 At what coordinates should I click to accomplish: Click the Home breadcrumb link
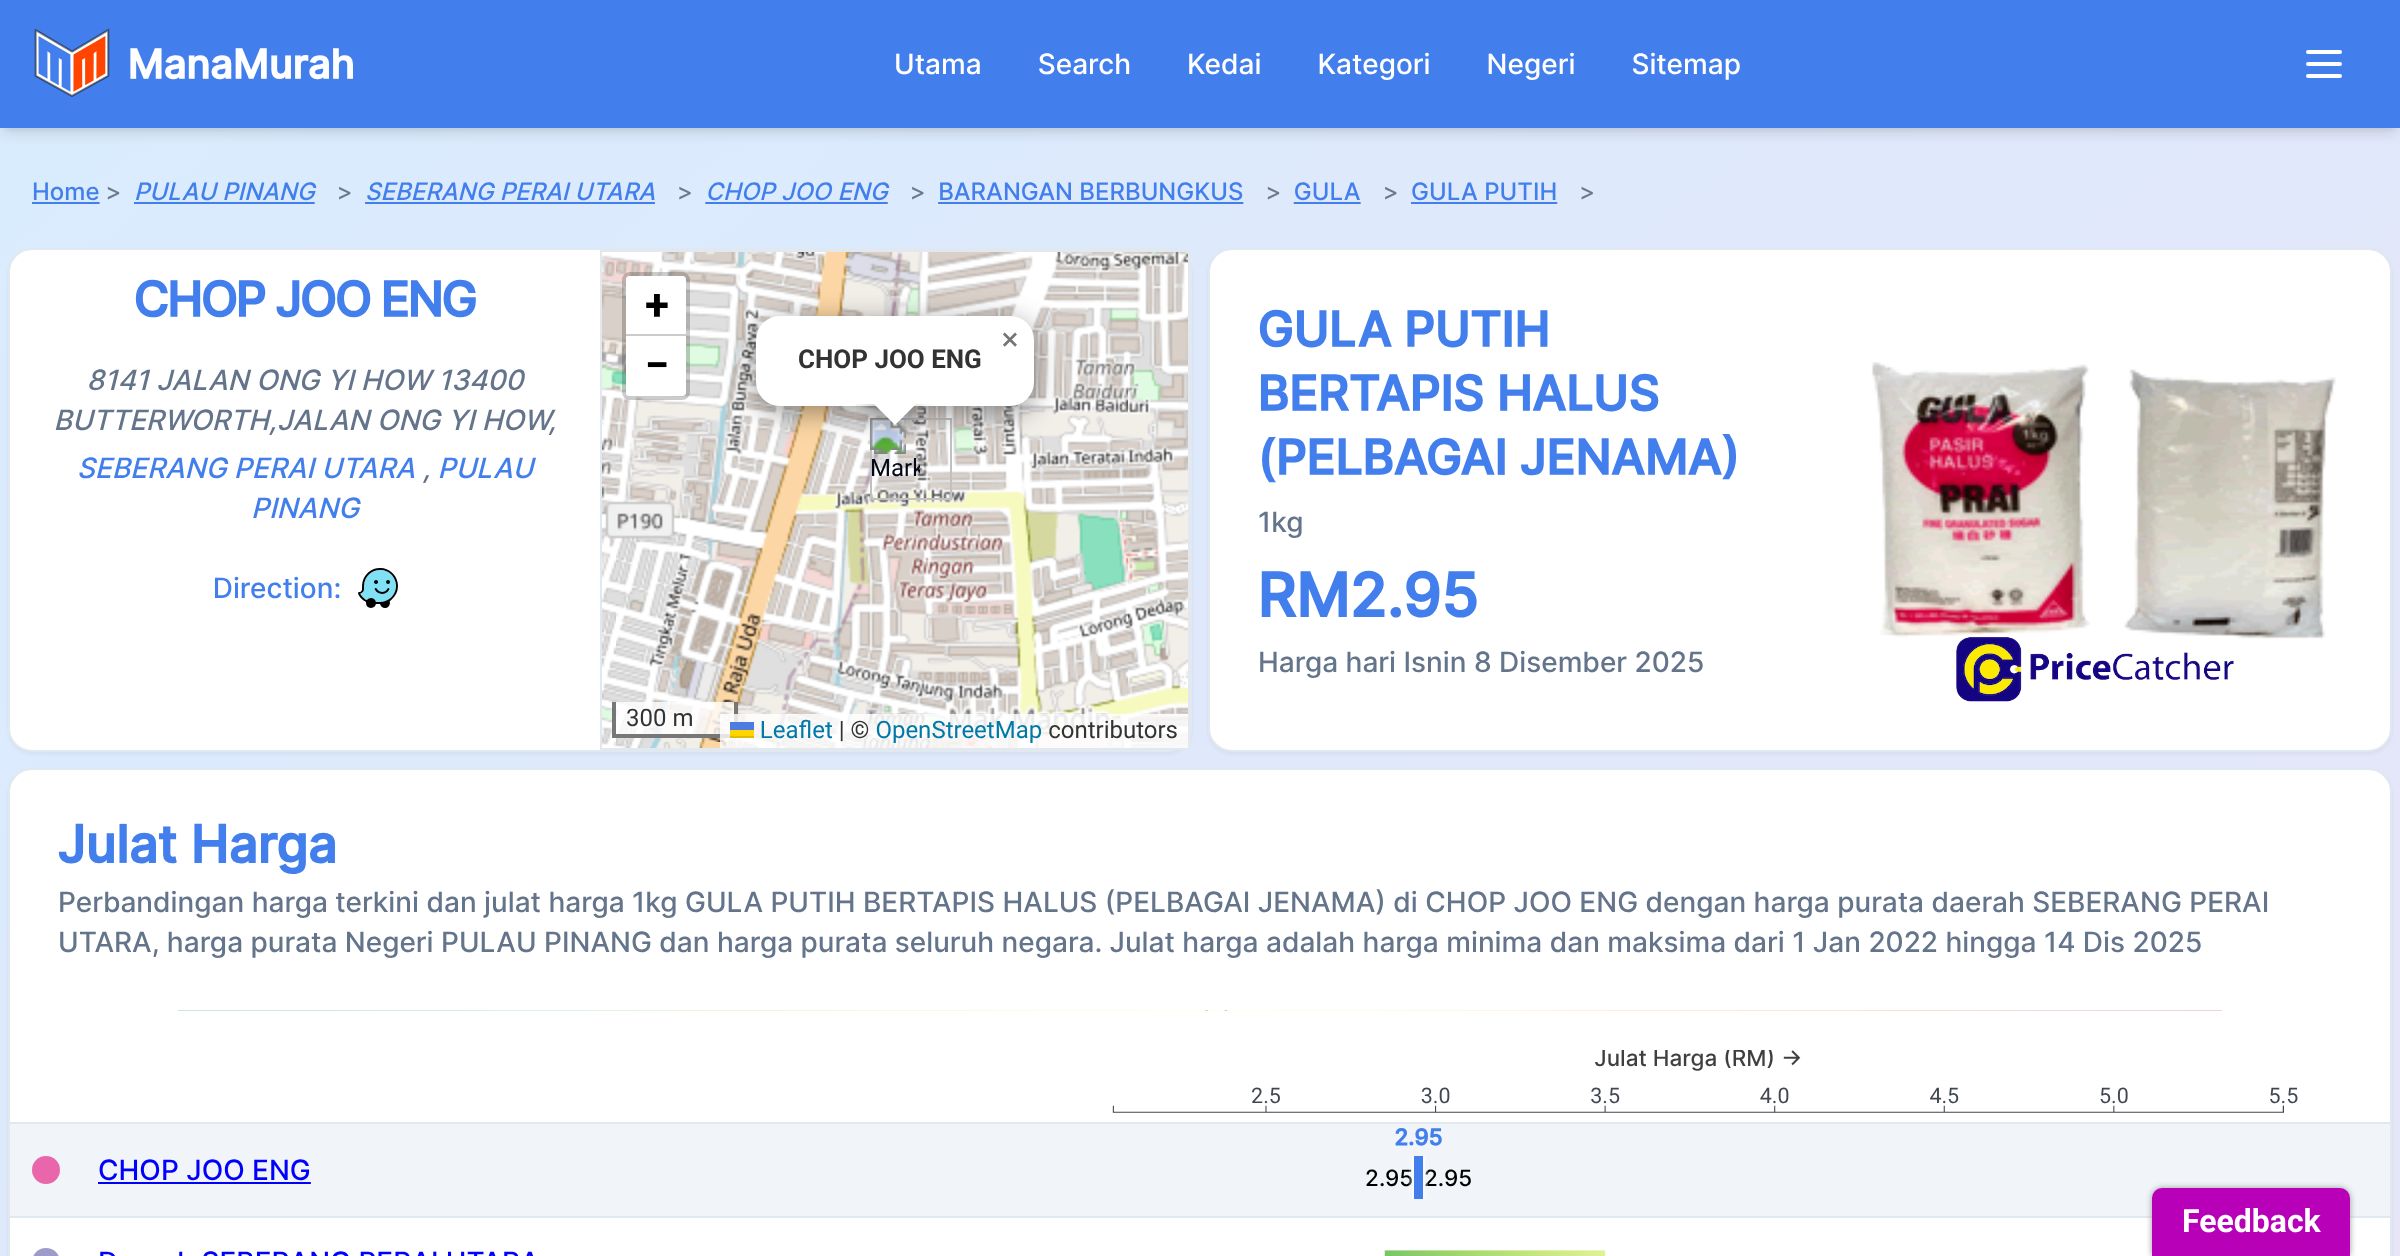tap(65, 191)
